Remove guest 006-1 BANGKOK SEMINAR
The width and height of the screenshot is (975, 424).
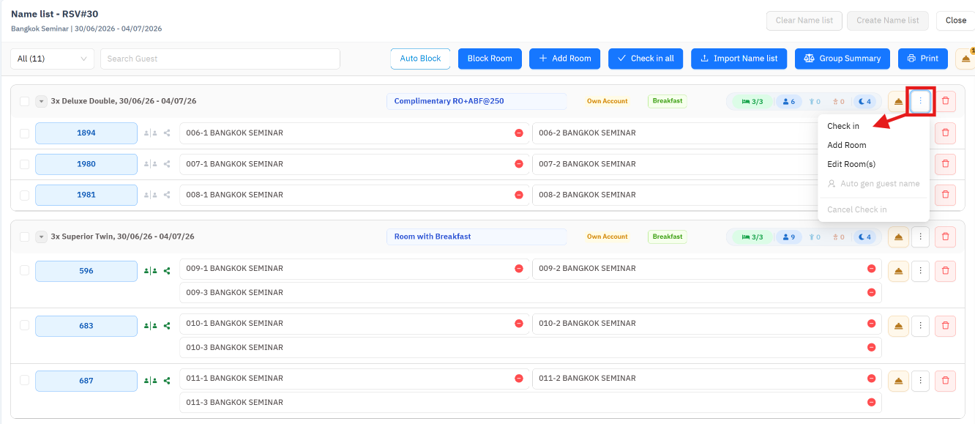(519, 133)
